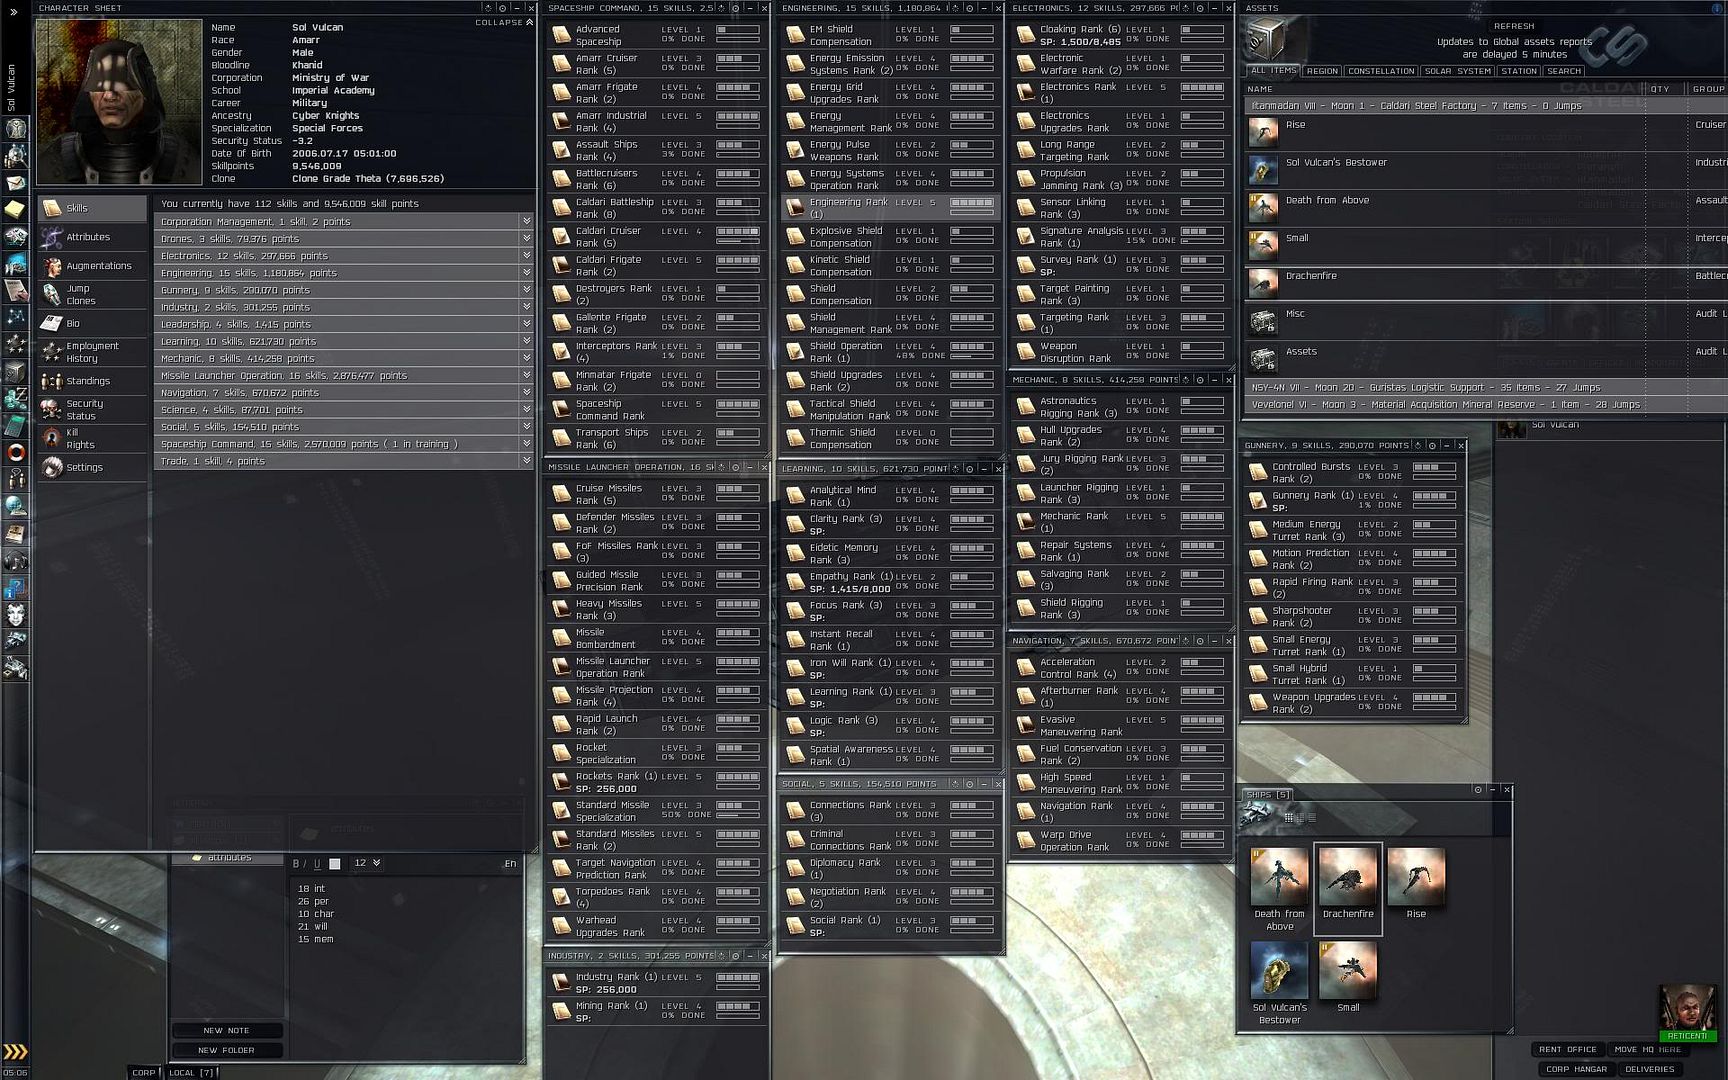Open the assets cube icon in the sidebar
The image size is (1728, 1080).
[x=16, y=372]
